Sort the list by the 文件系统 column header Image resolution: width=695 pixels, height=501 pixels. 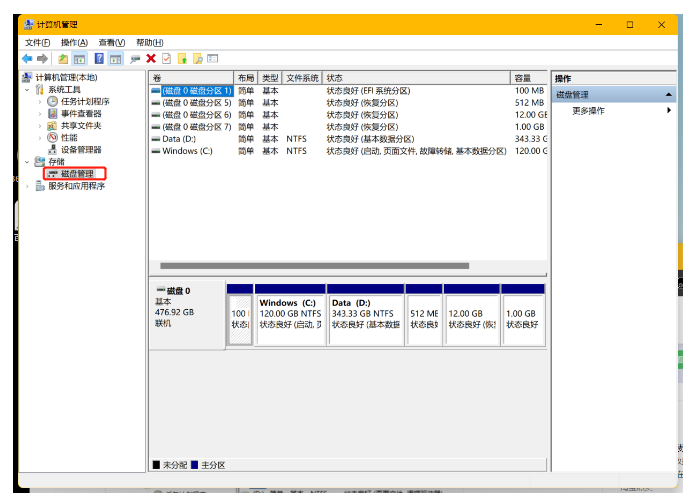click(x=302, y=78)
